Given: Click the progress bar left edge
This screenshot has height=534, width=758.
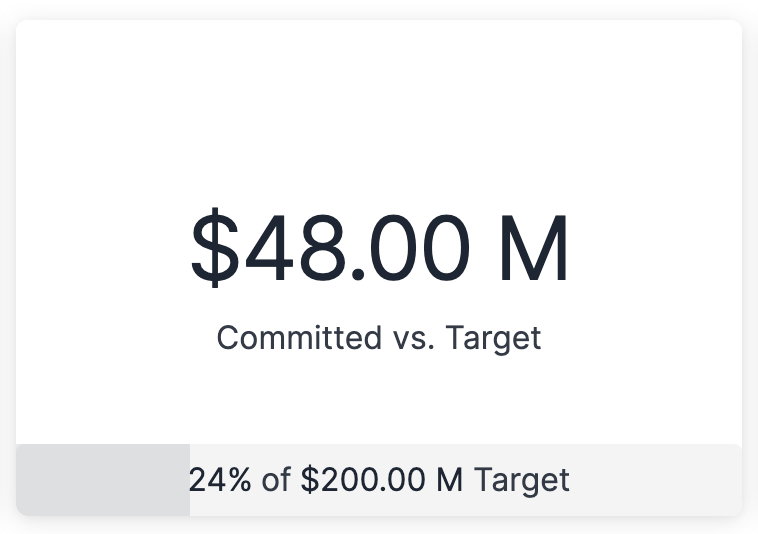Looking at the screenshot, I should pos(22,480).
